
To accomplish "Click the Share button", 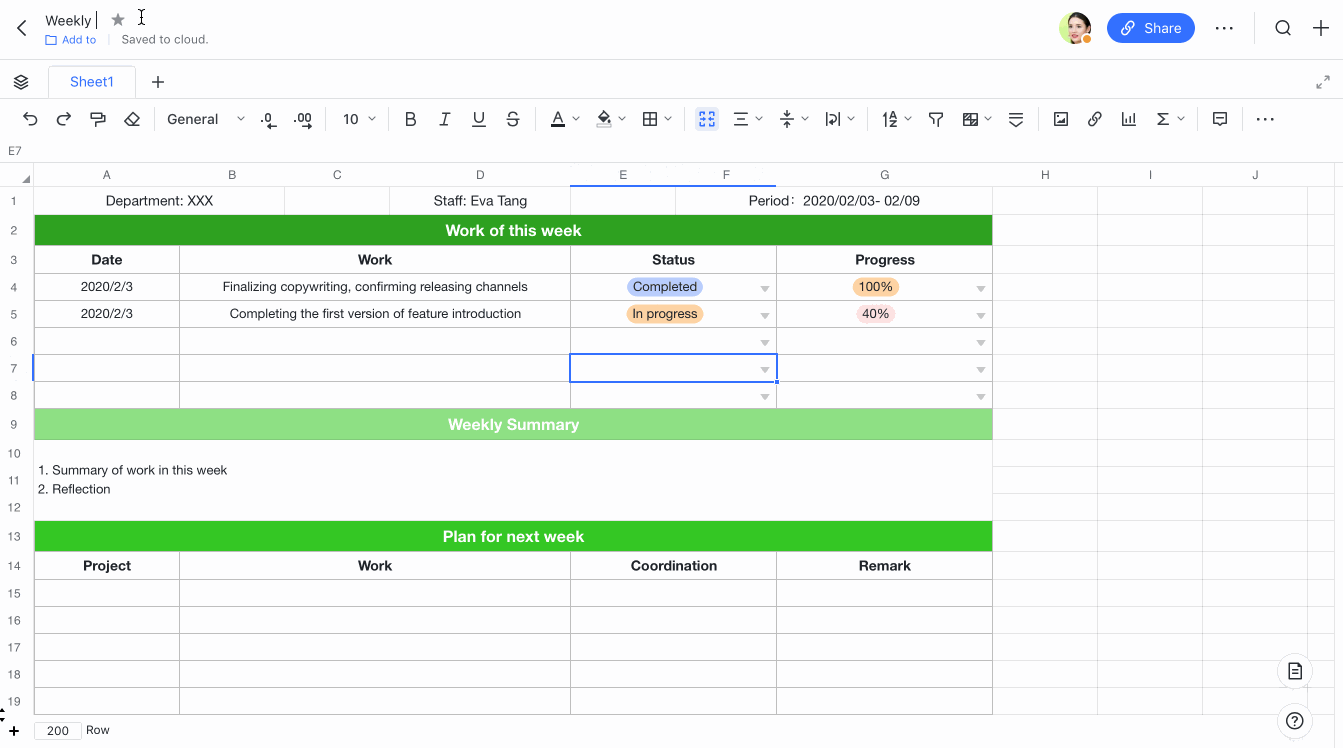I will [1150, 28].
